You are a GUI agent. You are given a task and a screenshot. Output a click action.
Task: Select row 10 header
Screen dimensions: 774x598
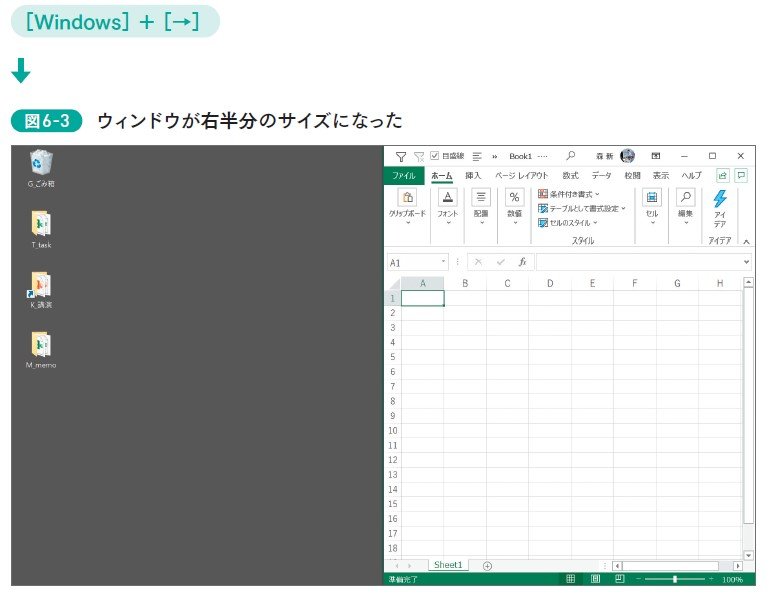click(392, 431)
